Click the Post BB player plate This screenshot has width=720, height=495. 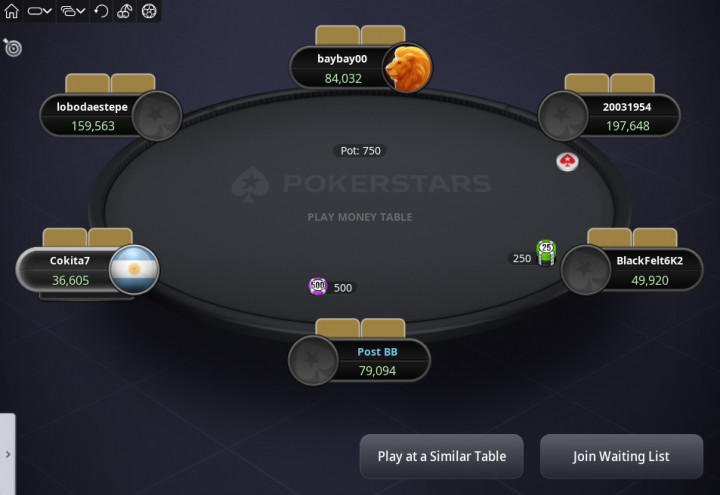[x=360, y=360]
